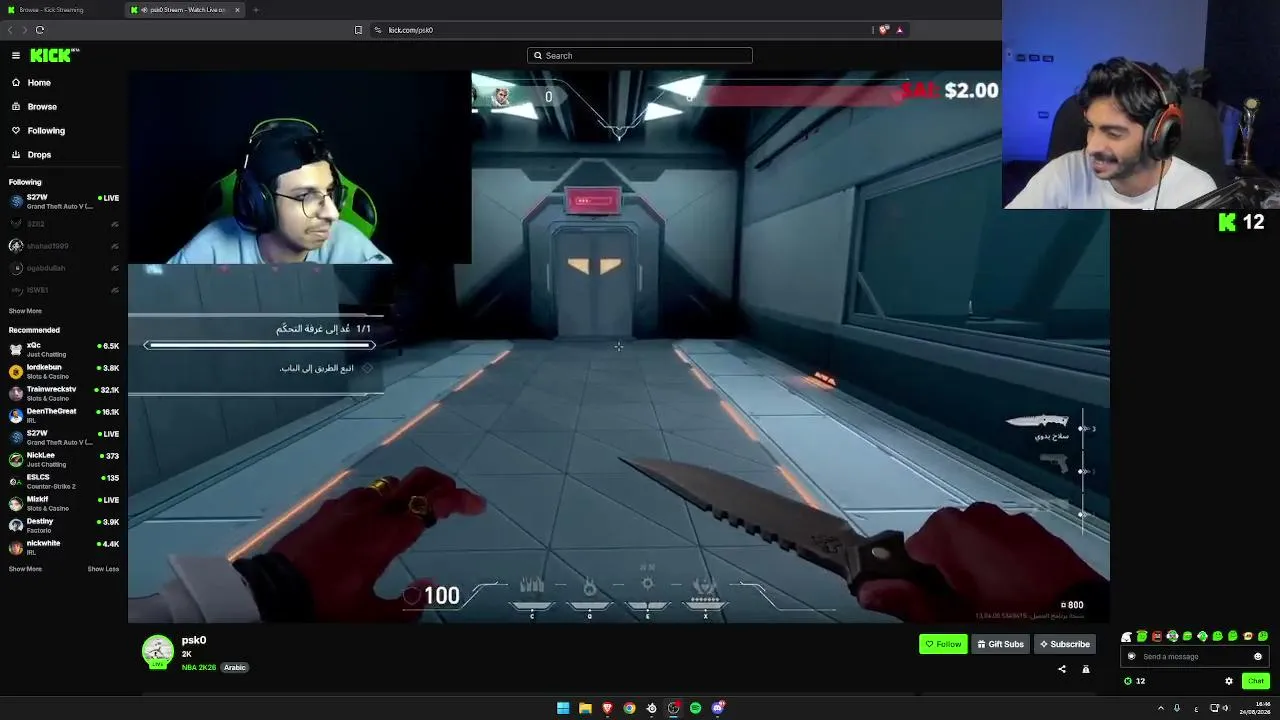Viewport: 1280px width, 720px height.
Task: Insert the first white emote in chat
Action: 1127,637
